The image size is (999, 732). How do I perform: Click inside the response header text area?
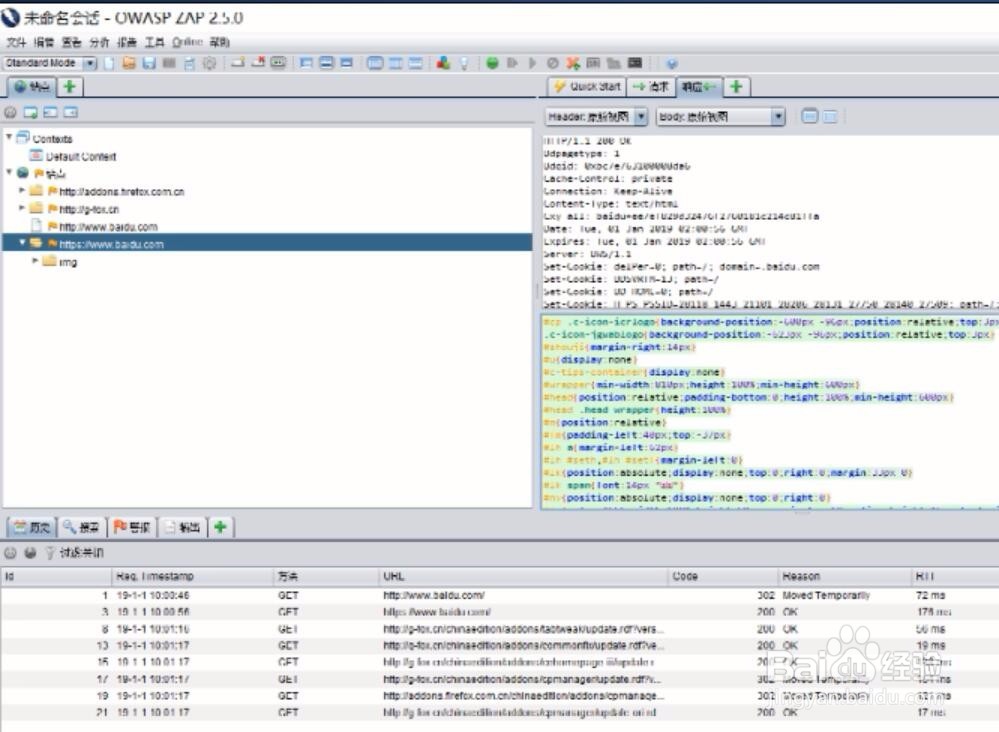(770, 222)
